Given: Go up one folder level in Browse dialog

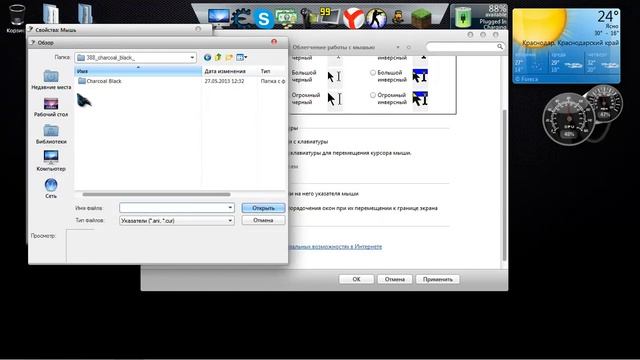Looking at the screenshot, I should tap(218, 58).
